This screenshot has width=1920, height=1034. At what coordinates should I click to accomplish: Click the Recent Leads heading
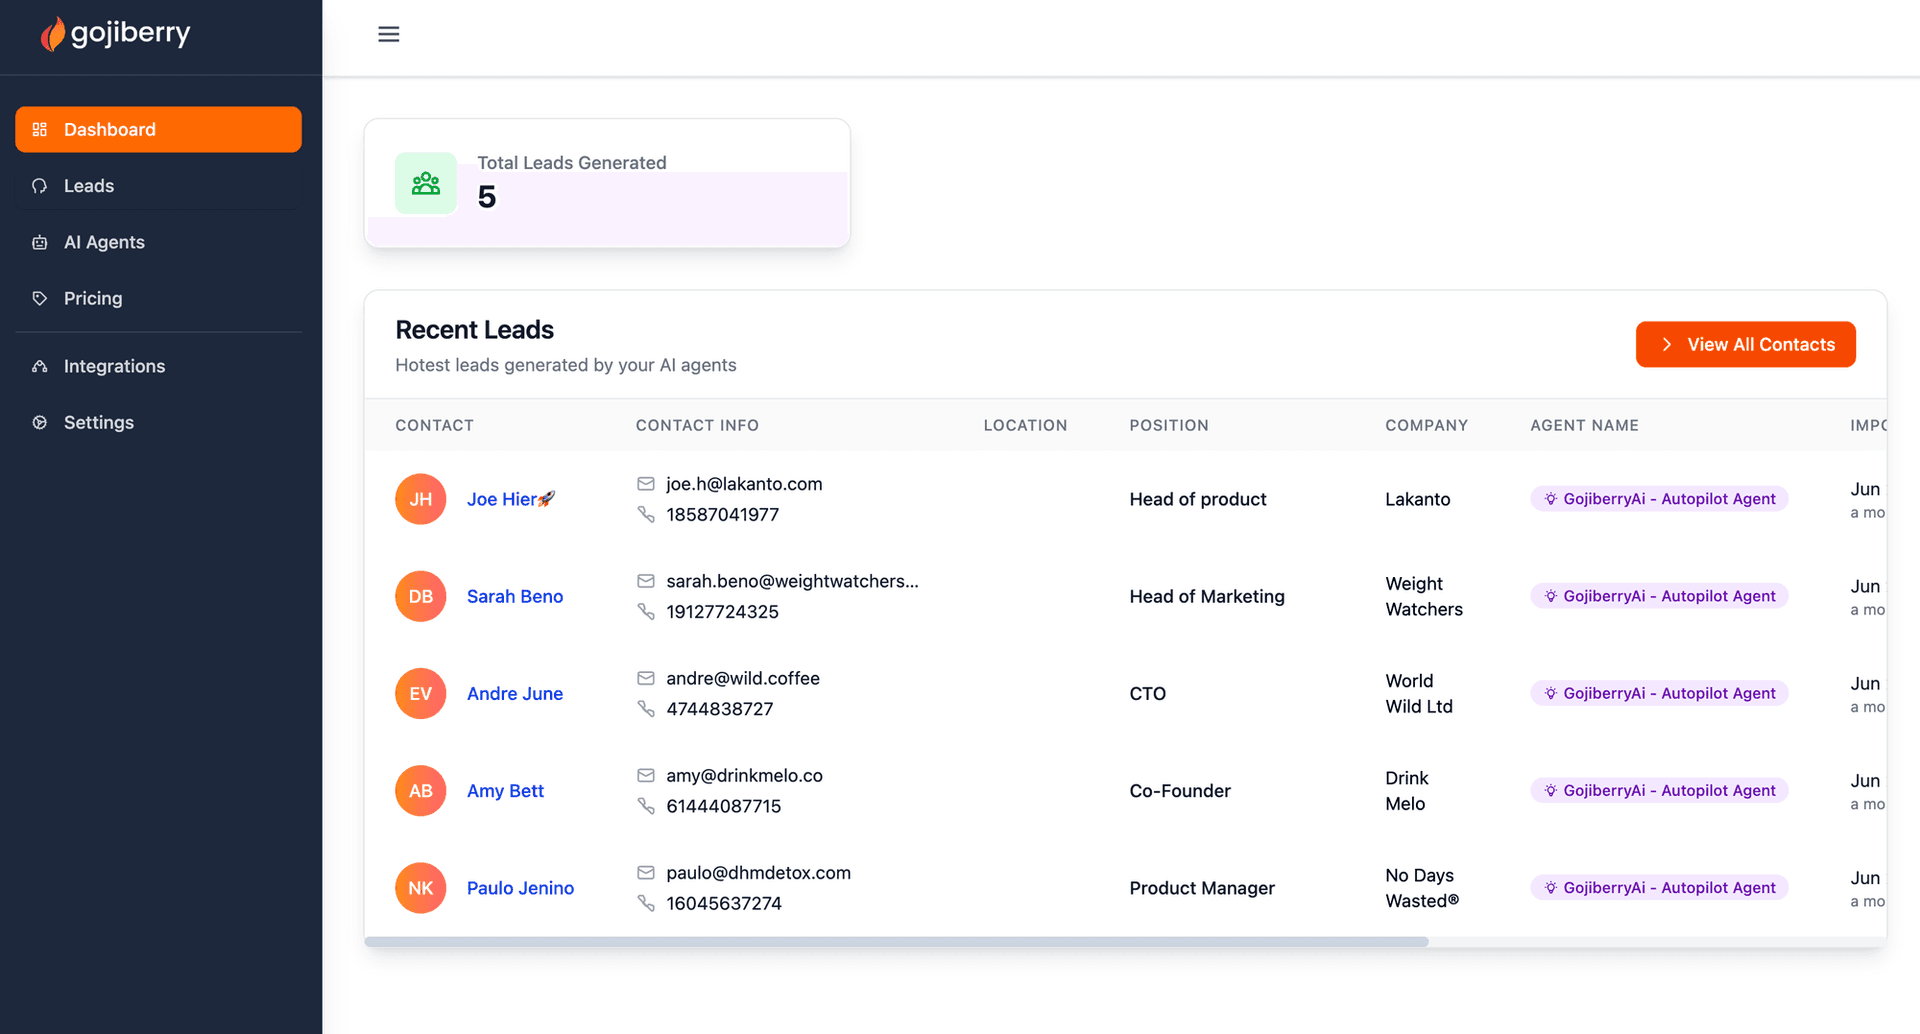[x=474, y=330]
